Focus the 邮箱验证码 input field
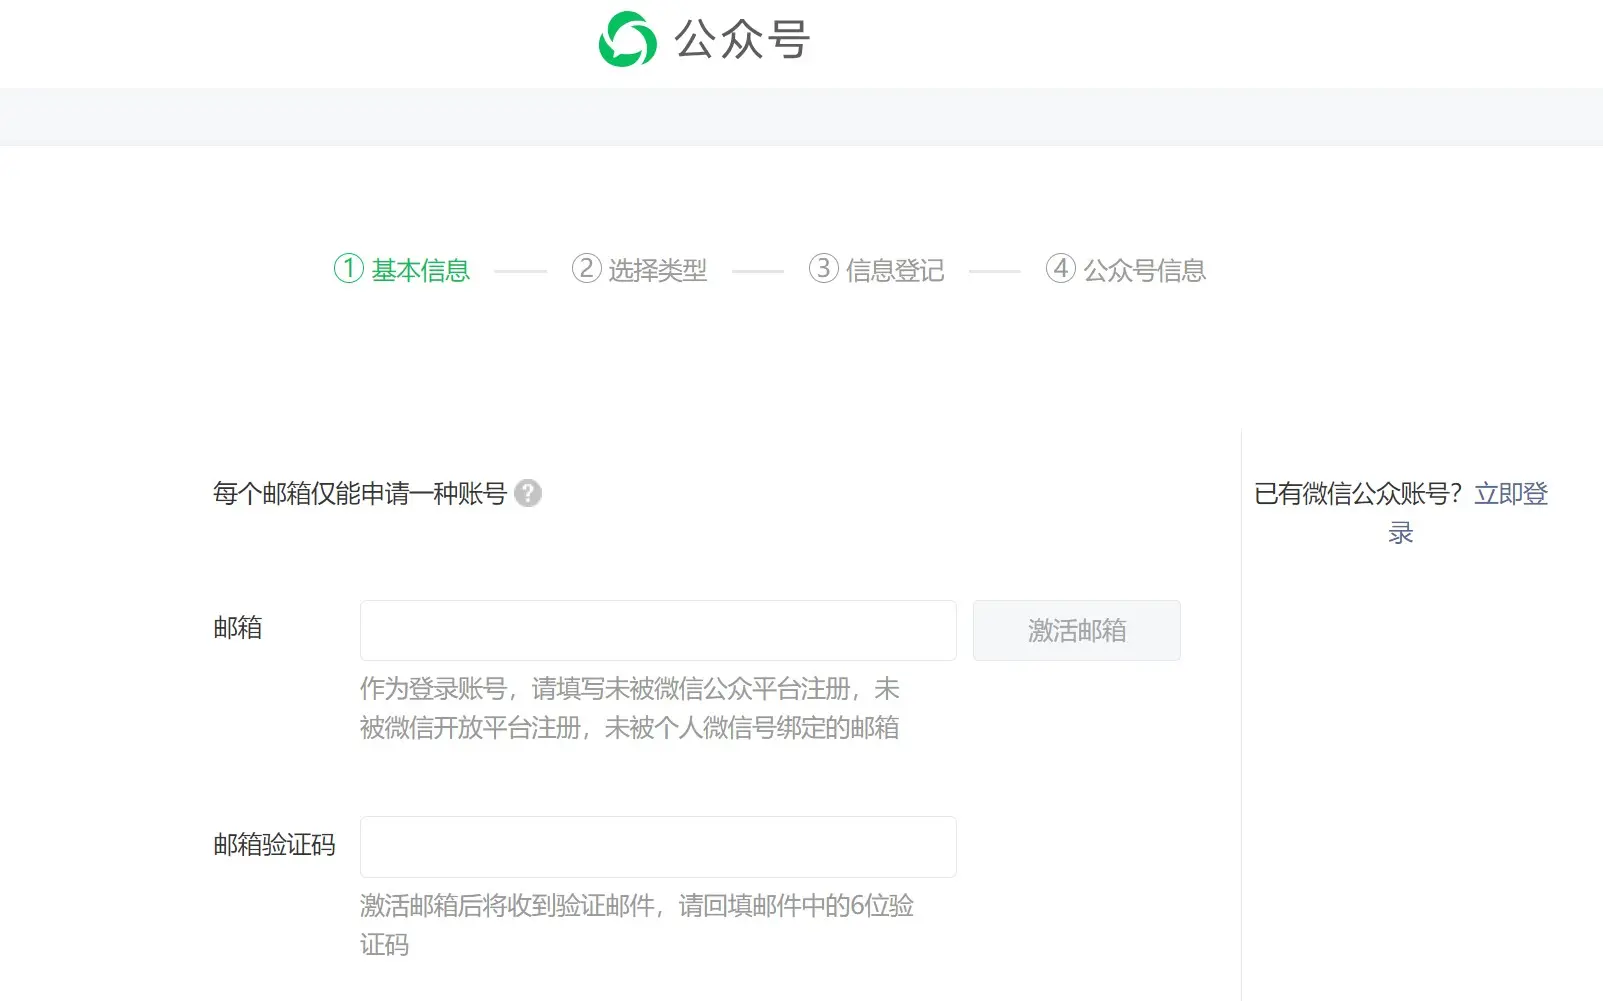This screenshot has width=1603, height=1001. pyautogui.click(x=657, y=846)
